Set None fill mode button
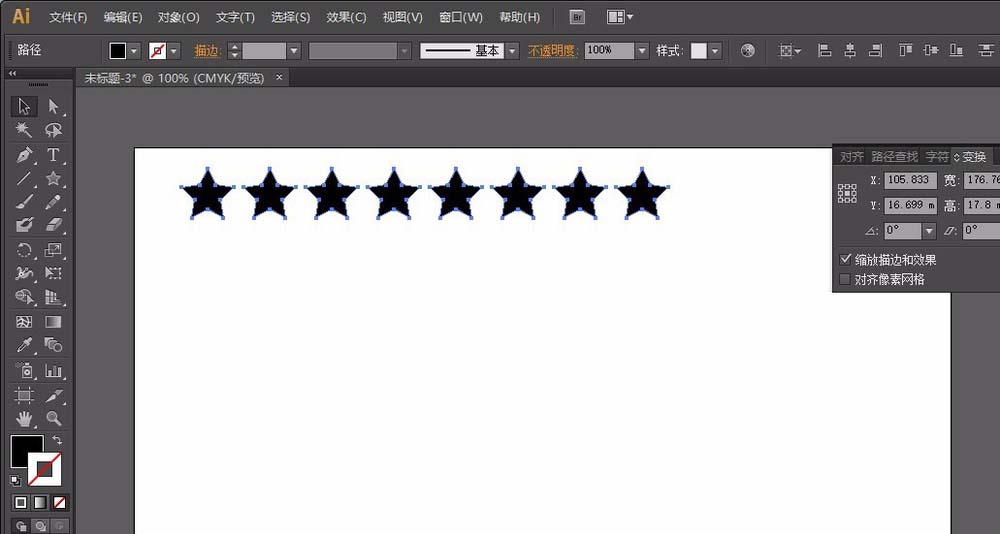The height and width of the screenshot is (534, 1000). [x=59, y=503]
